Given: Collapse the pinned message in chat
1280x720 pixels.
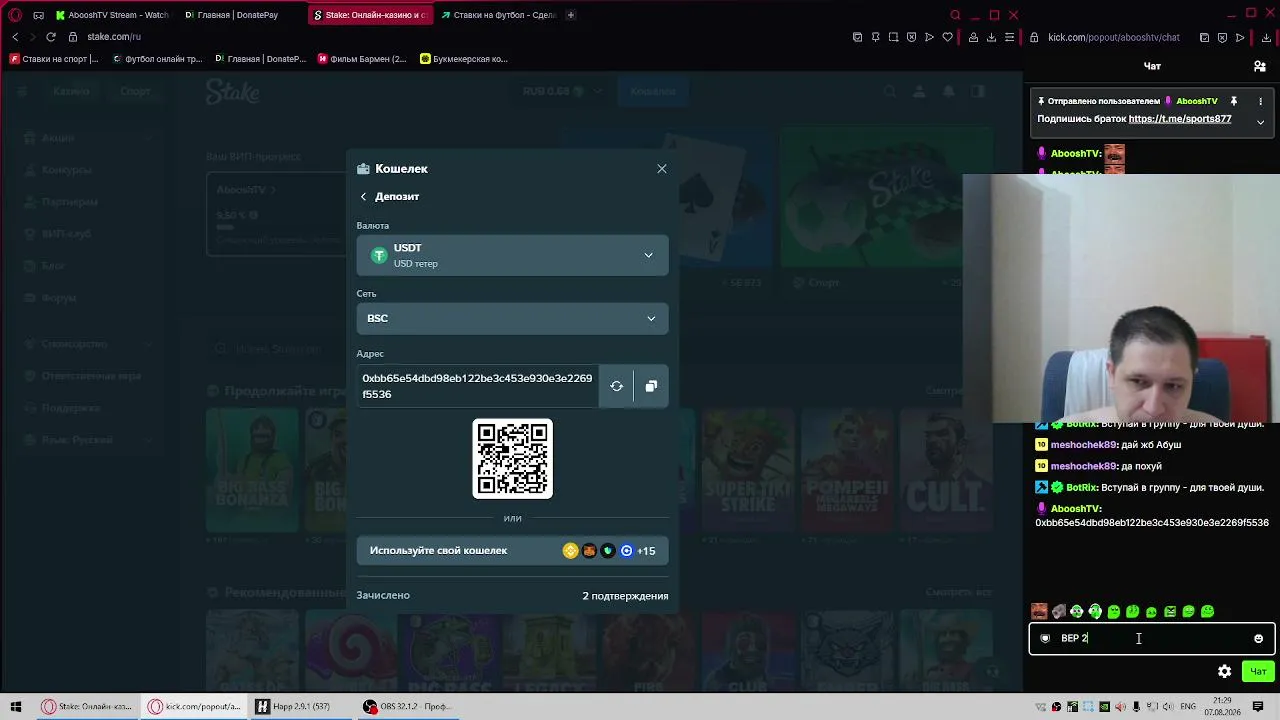Looking at the screenshot, I should coord(1260,122).
